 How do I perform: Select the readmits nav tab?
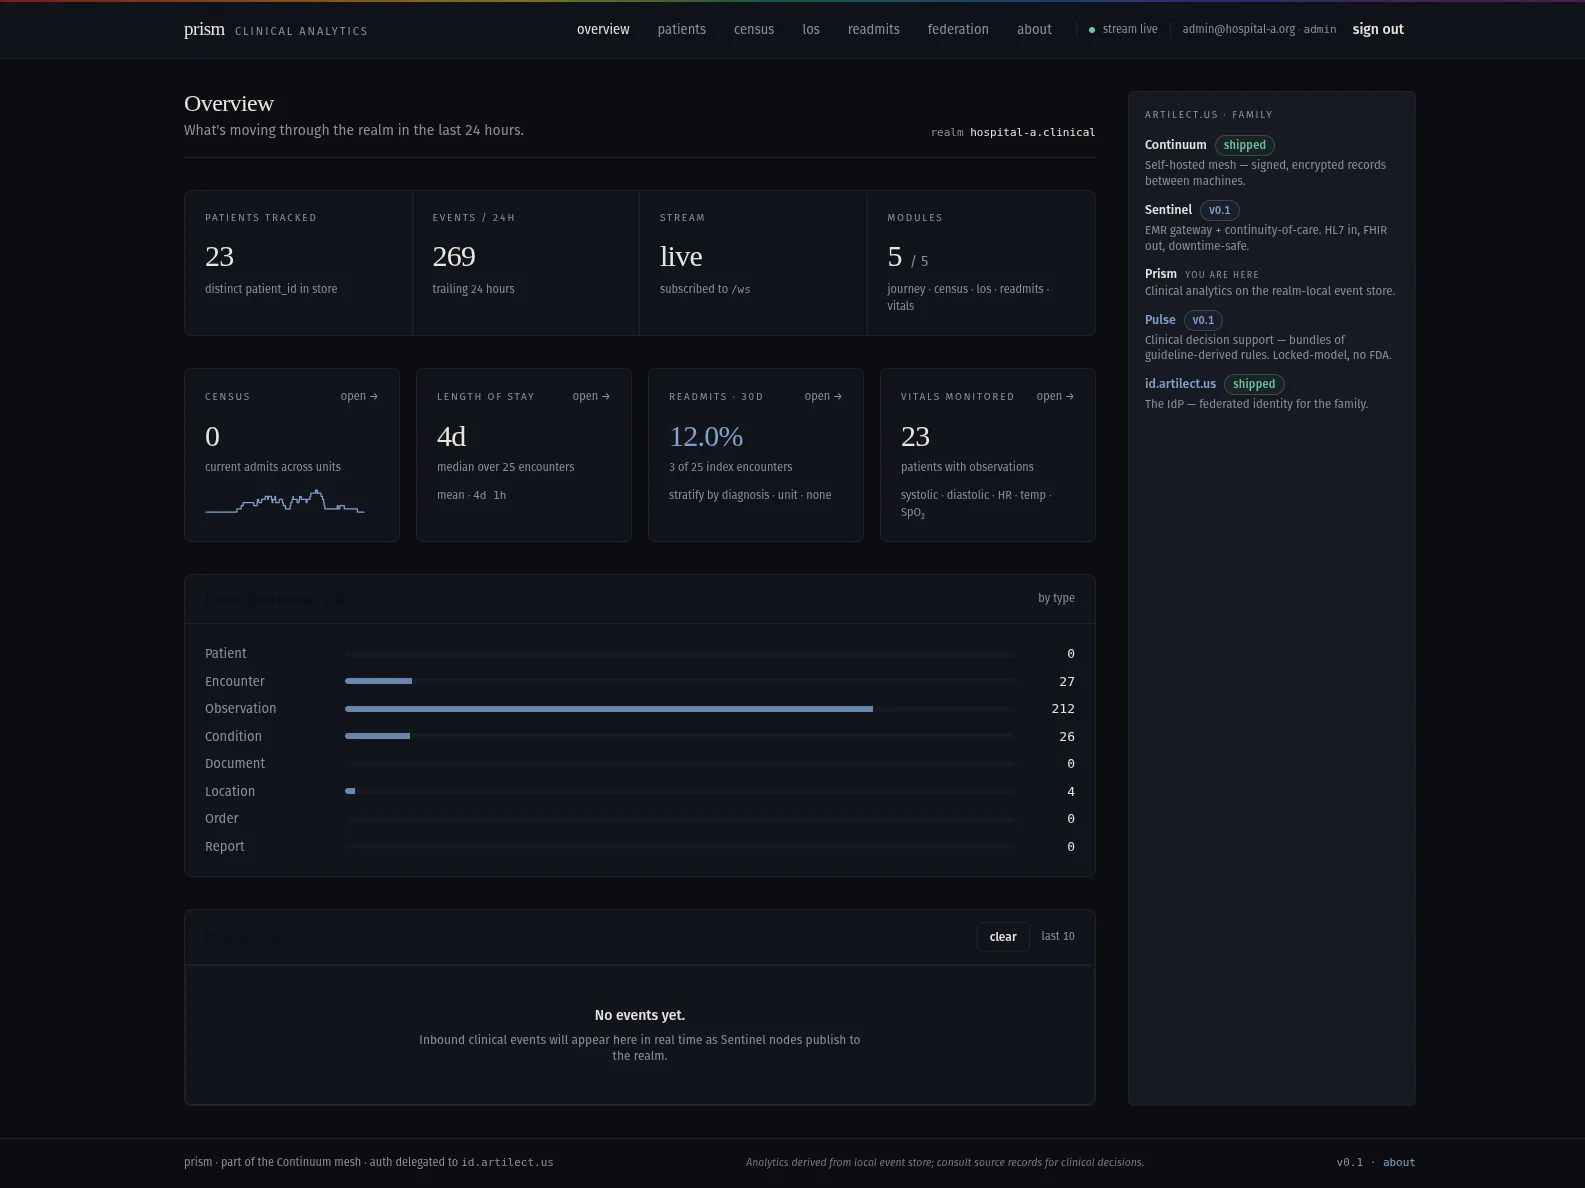(874, 29)
